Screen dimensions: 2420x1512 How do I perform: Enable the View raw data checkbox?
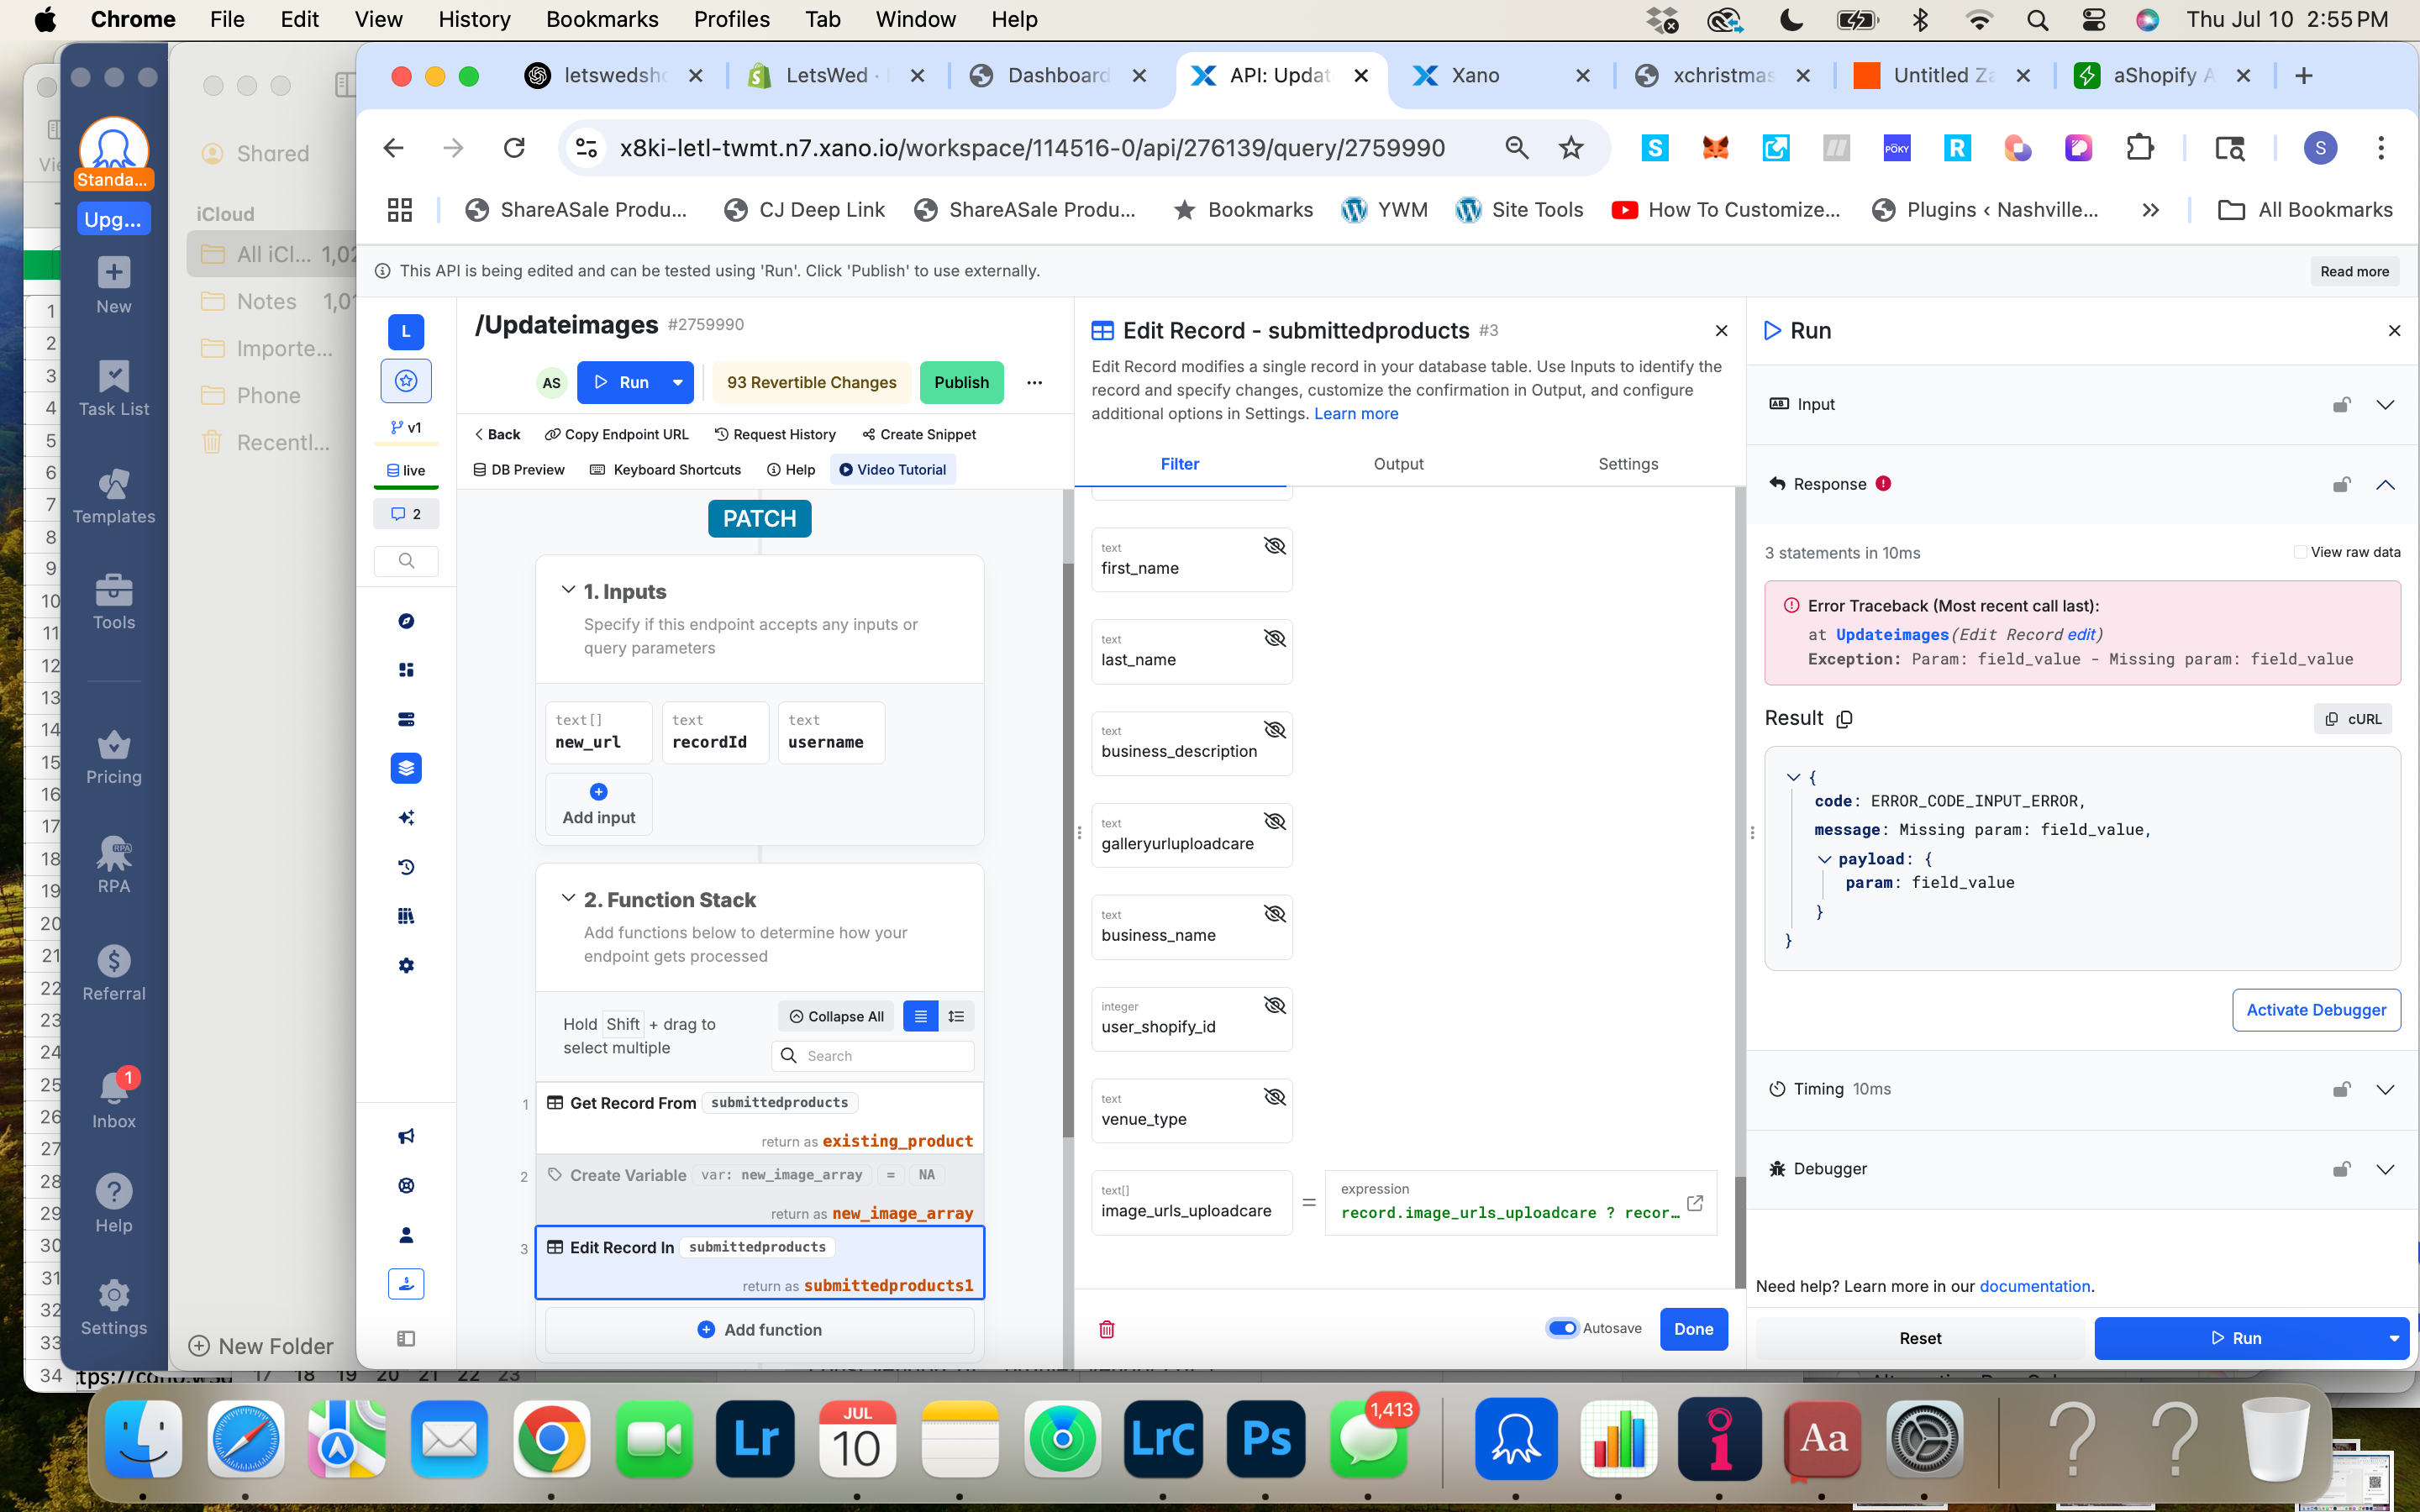(2300, 552)
